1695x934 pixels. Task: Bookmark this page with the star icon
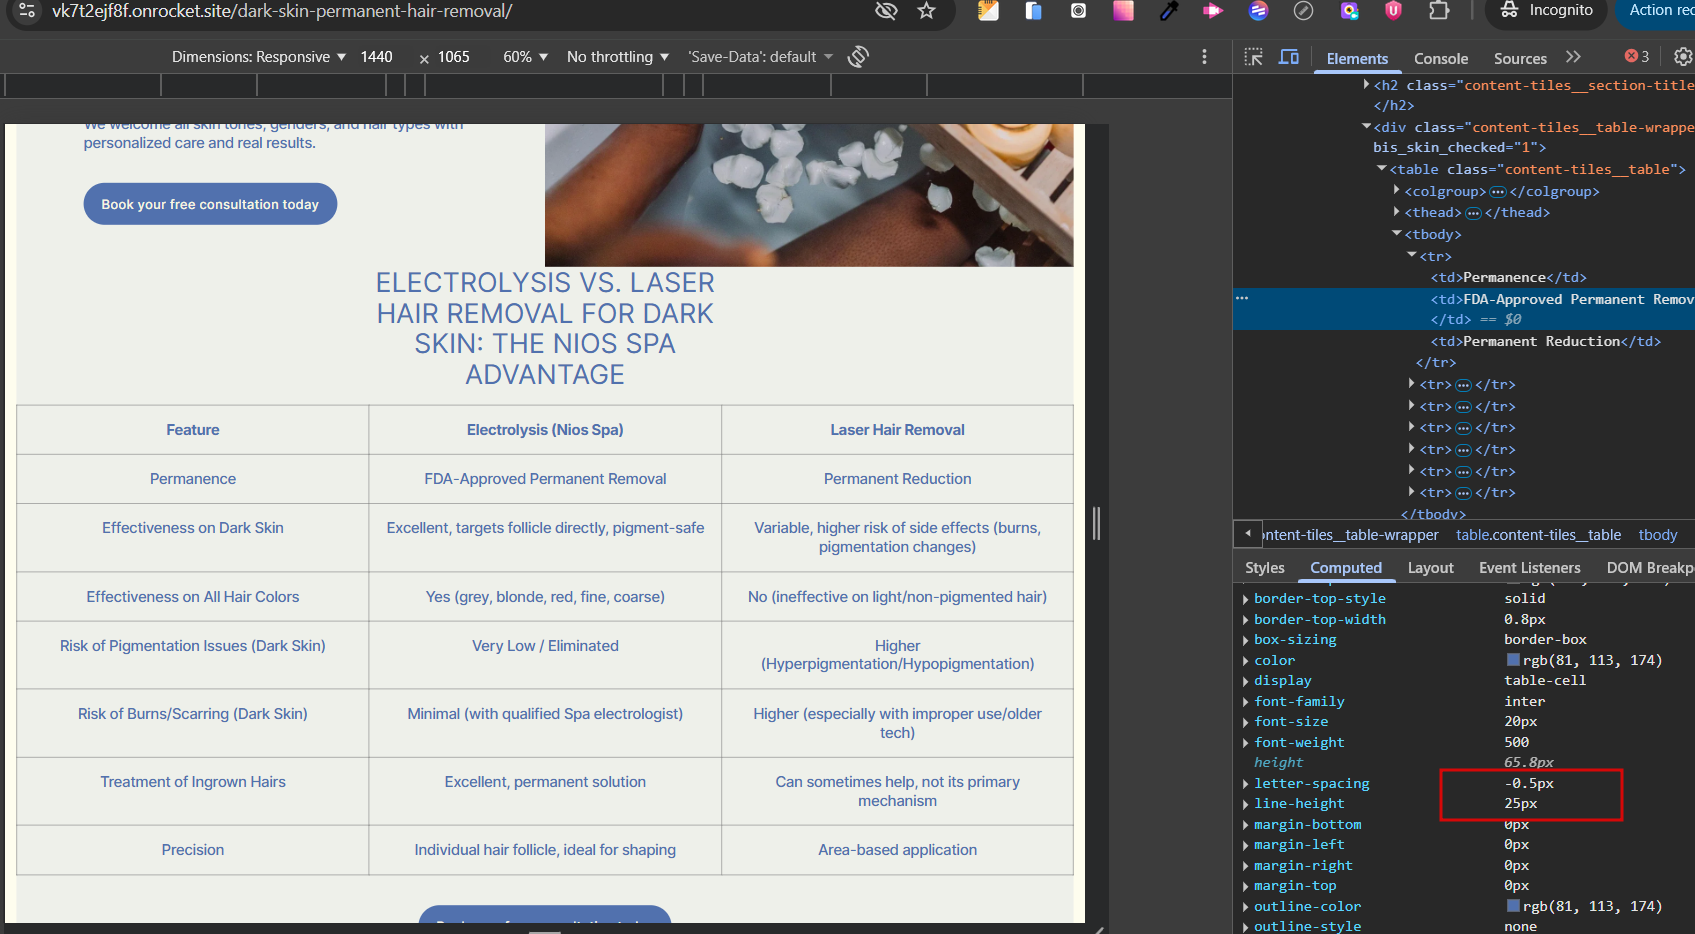[926, 11]
